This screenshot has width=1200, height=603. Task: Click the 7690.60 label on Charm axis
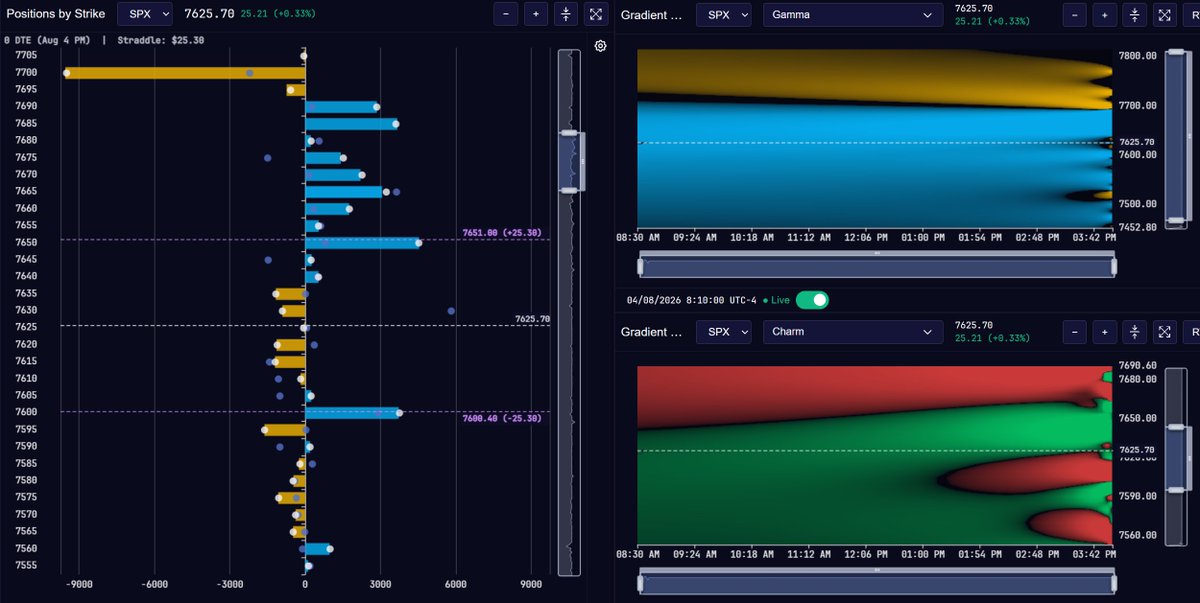(x=1138, y=366)
